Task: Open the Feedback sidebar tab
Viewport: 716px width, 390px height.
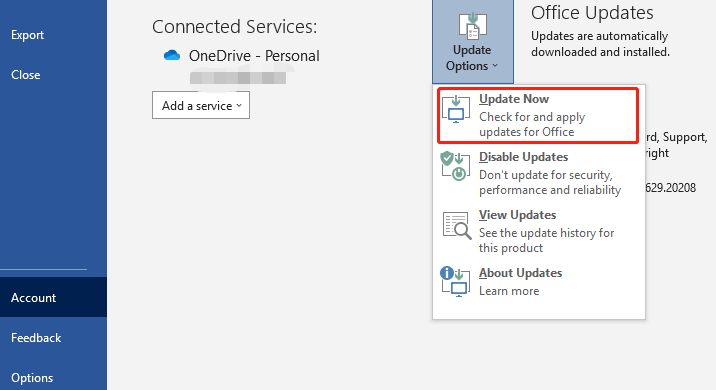Action: 53,337
